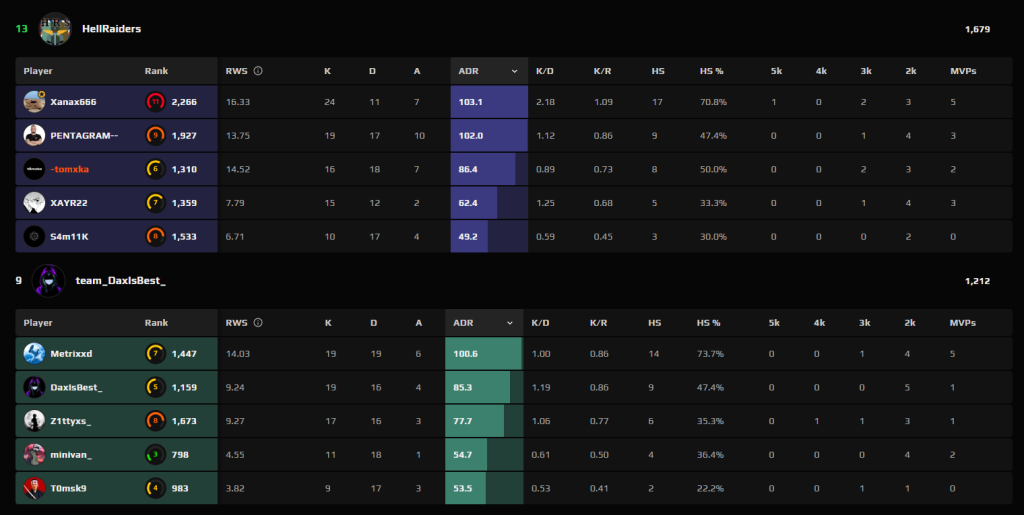
Task: Toggle ADR sort arrow in team_DaxIsBest_ table
Action: pyautogui.click(x=510, y=323)
